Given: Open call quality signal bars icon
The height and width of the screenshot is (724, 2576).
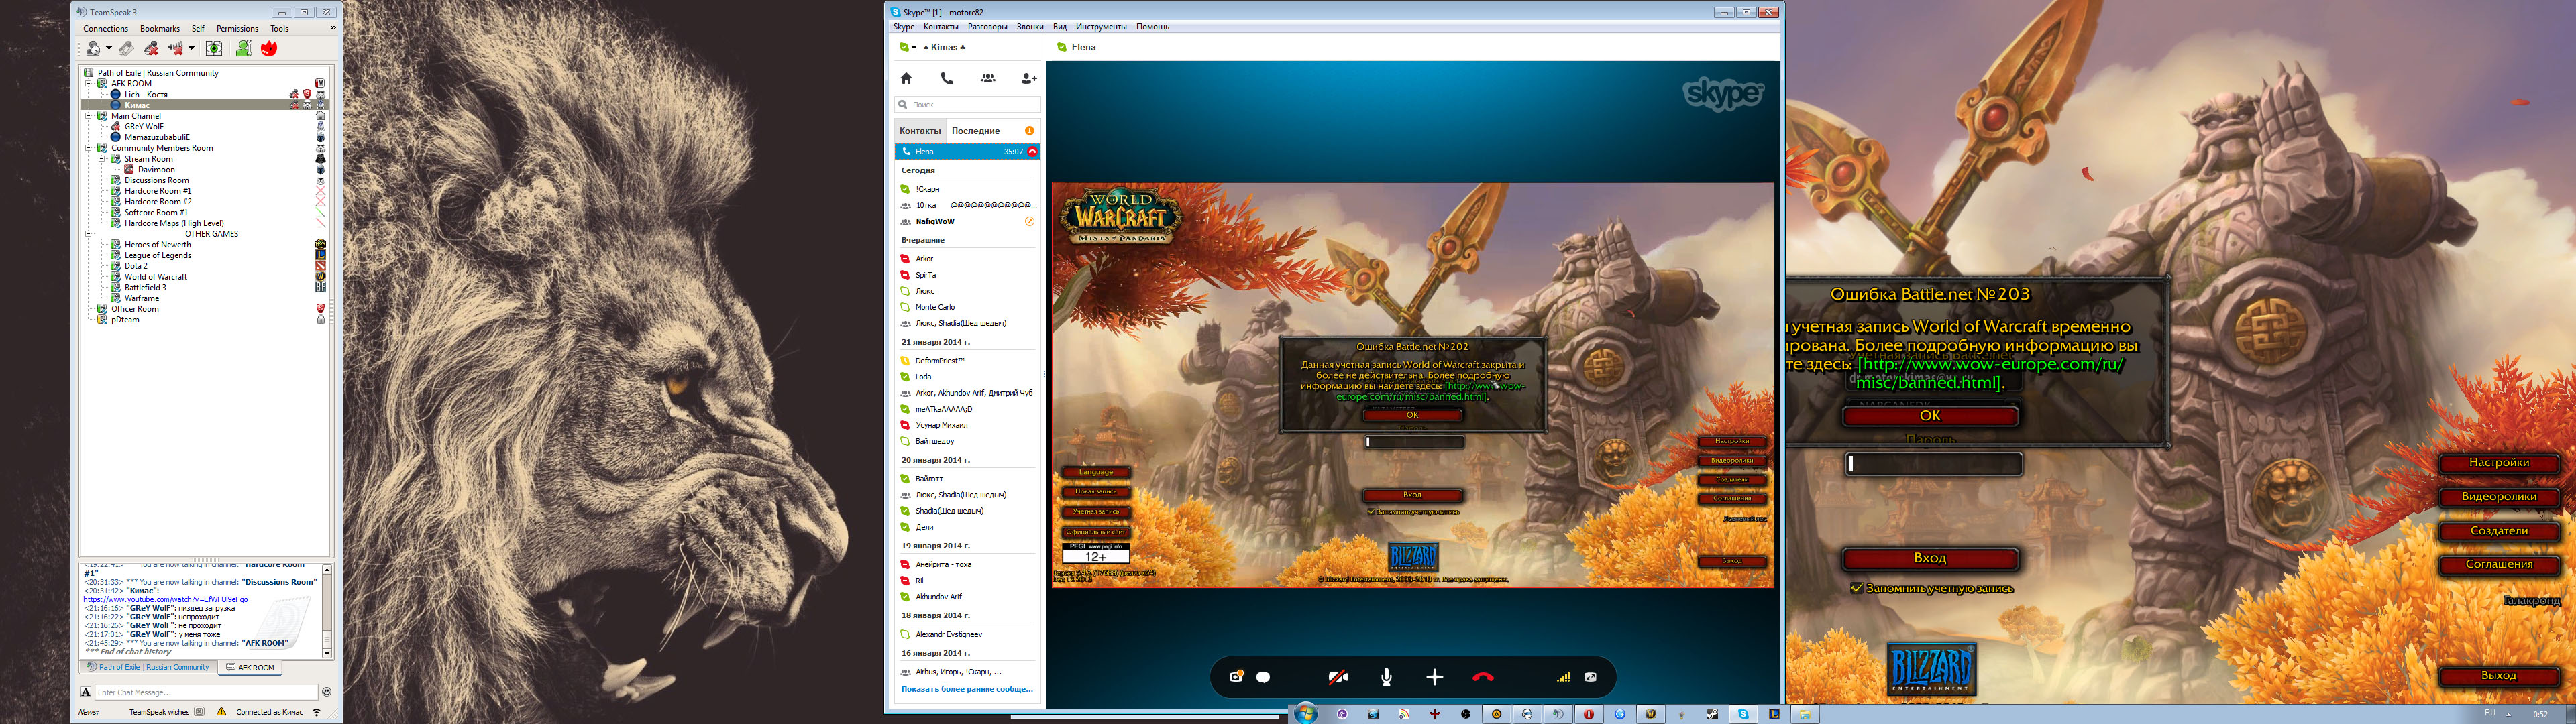Looking at the screenshot, I should coord(1563,677).
